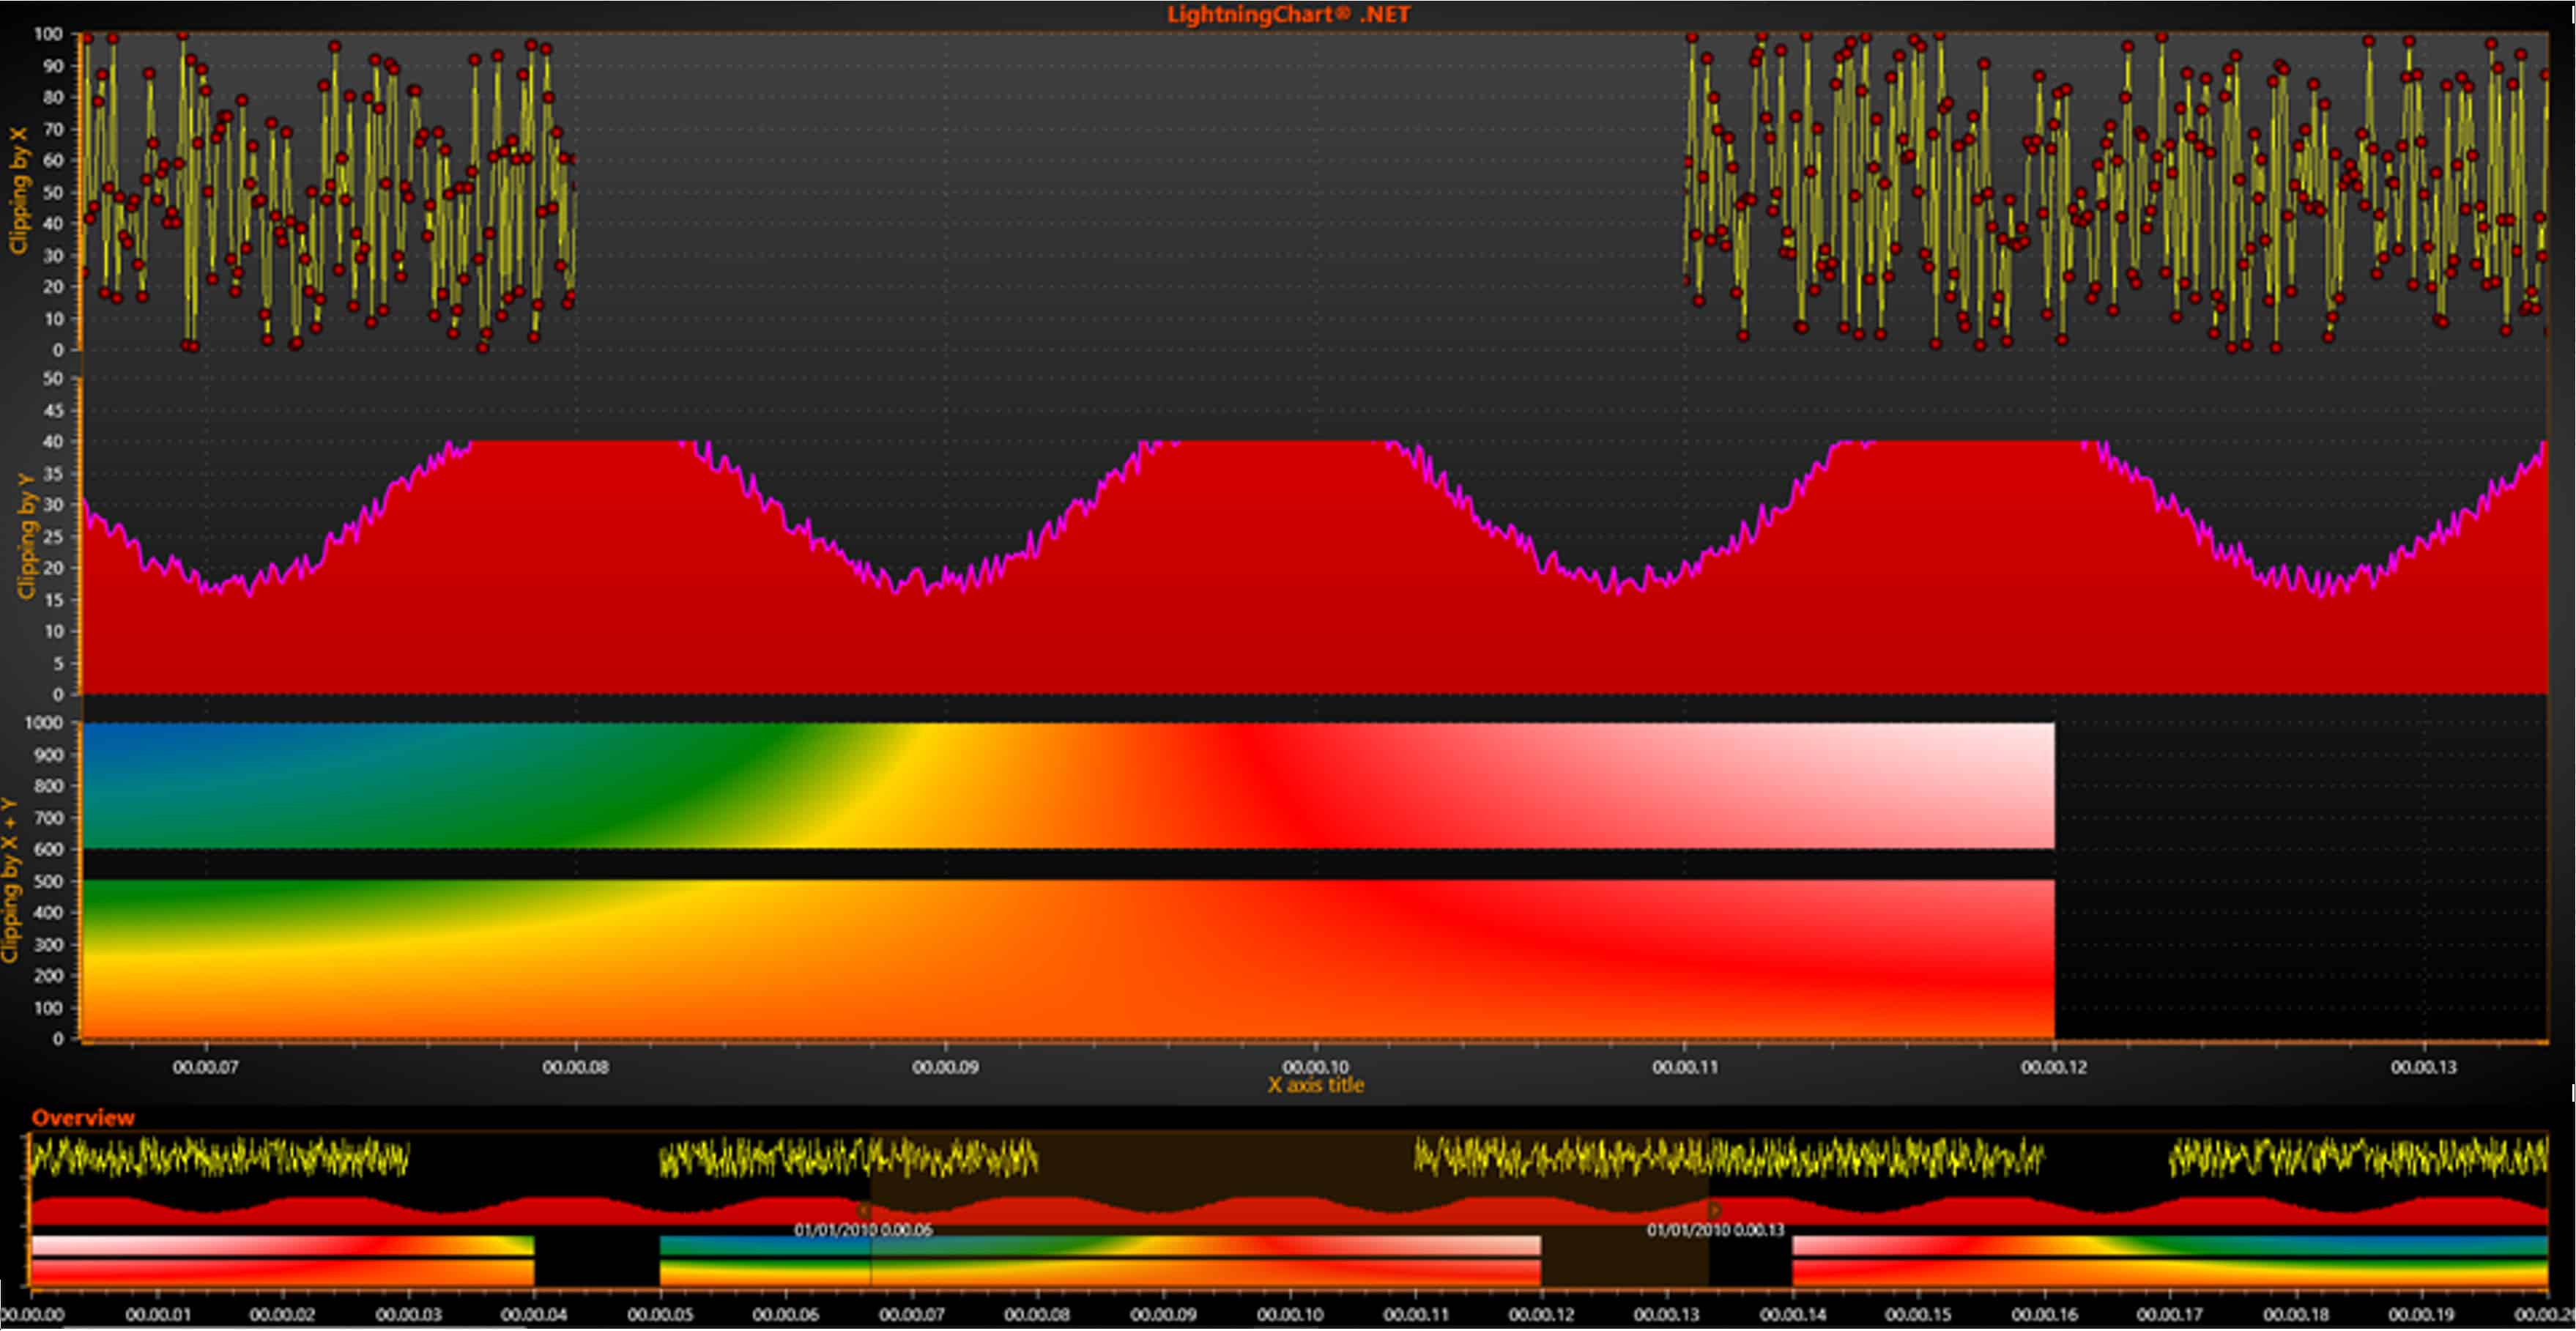This screenshot has height=1331, width=2576.
Task: Click the 00.00.17 tick on overview axis
Action: (2170, 1314)
